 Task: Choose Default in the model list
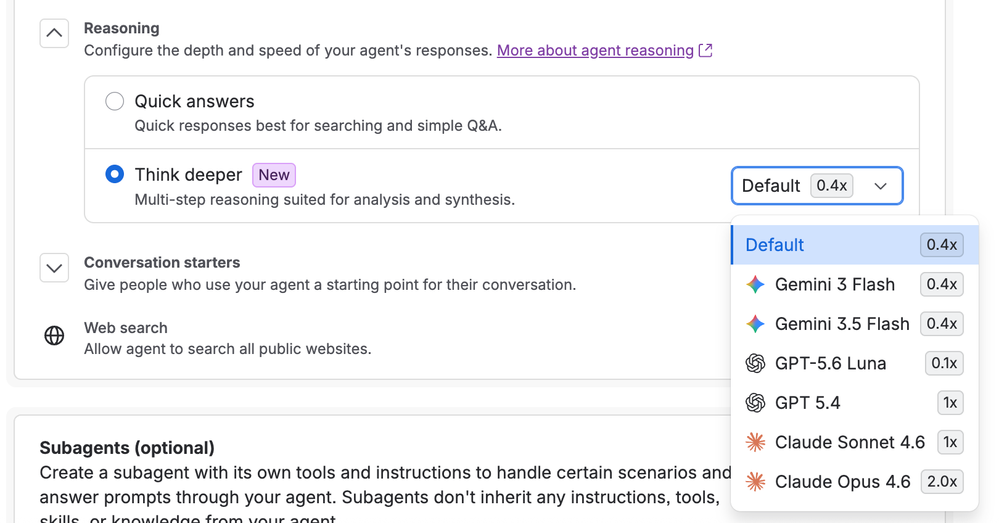point(854,245)
